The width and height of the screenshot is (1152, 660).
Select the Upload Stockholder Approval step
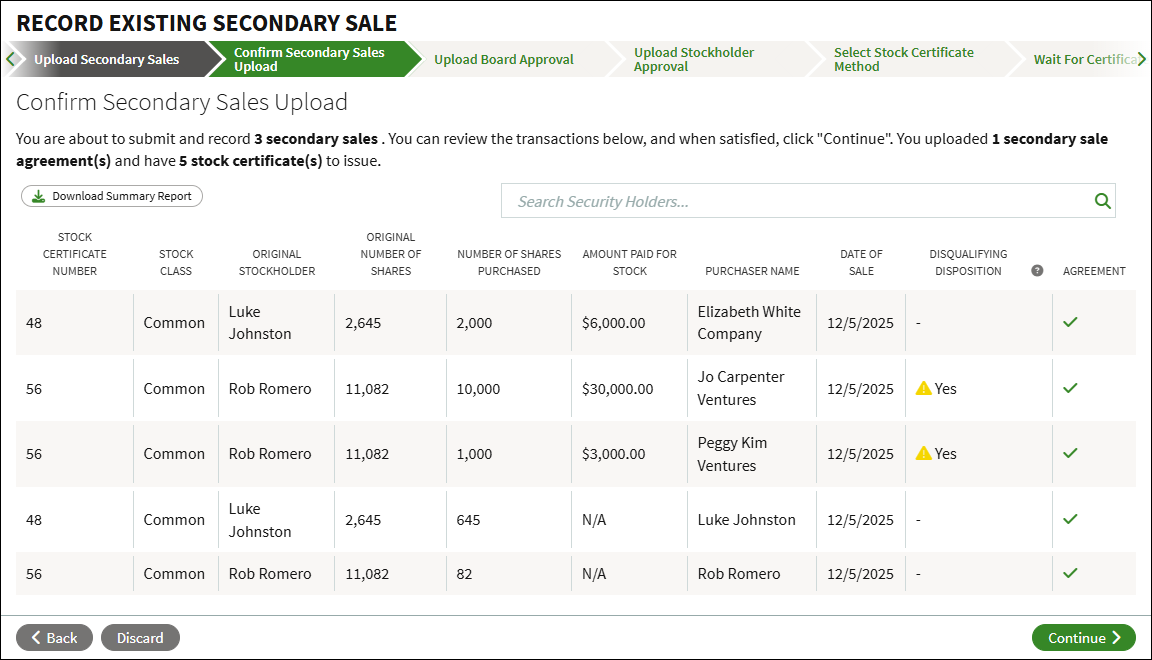click(694, 60)
